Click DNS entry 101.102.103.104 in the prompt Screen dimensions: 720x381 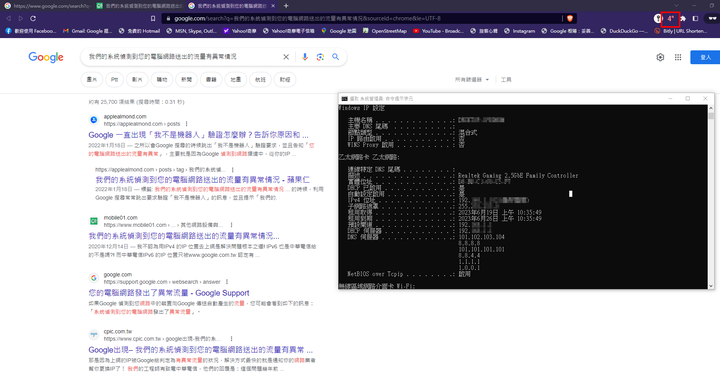coord(481,237)
